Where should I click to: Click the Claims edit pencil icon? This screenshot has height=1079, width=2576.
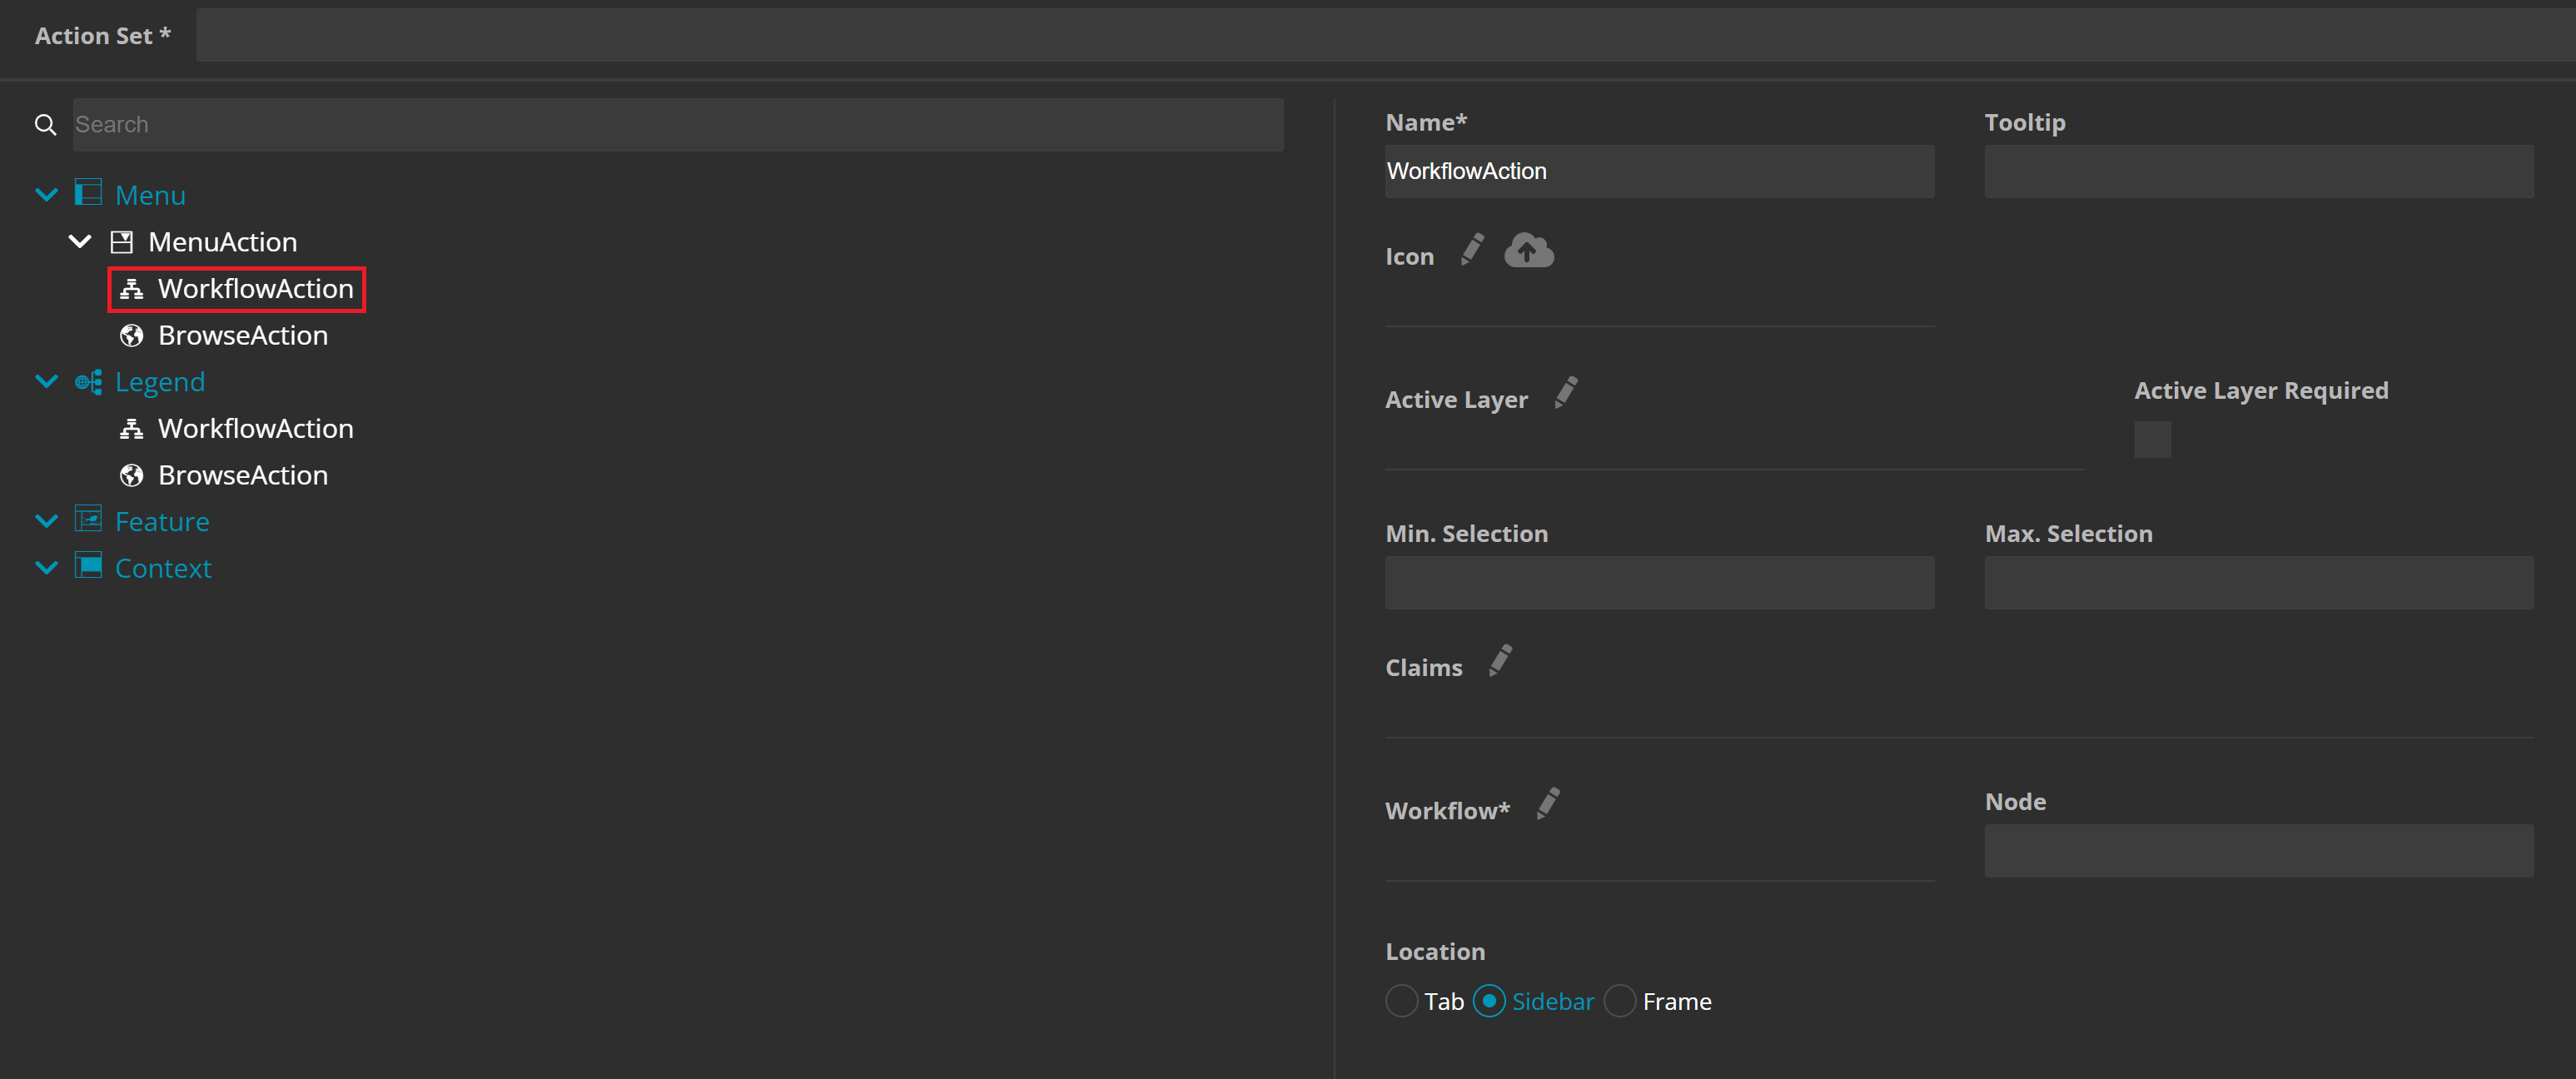pyautogui.click(x=1500, y=661)
